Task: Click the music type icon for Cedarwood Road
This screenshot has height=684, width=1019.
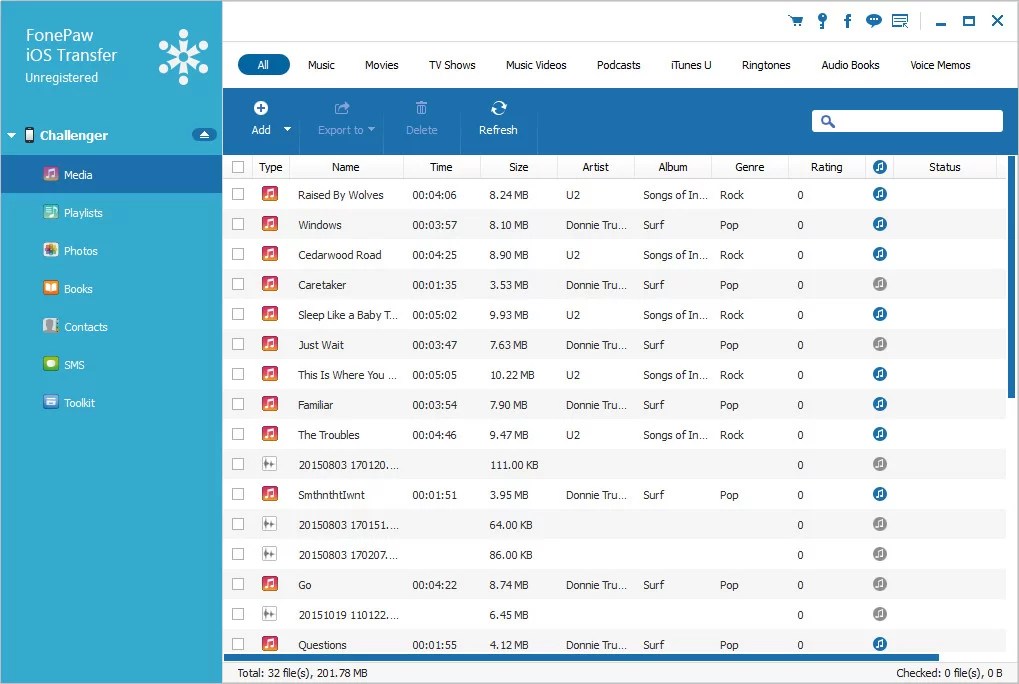Action: [270, 254]
